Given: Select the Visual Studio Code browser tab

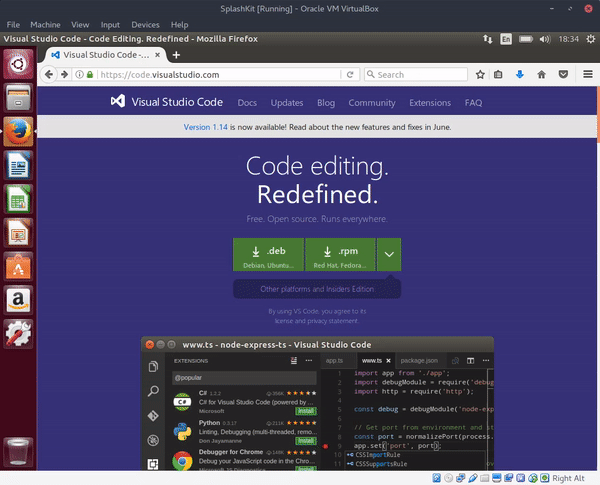Looking at the screenshot, I should [x=105, y=55].
